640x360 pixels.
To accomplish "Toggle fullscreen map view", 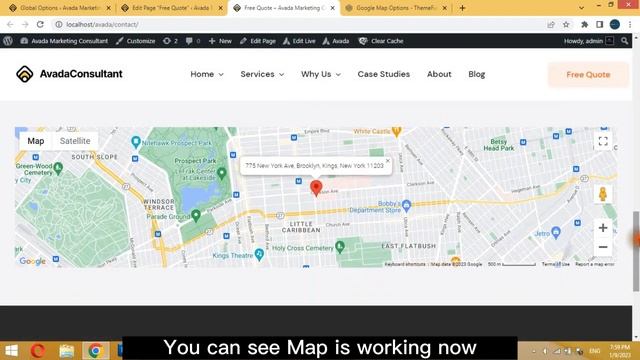I will [x=603, y=141].
